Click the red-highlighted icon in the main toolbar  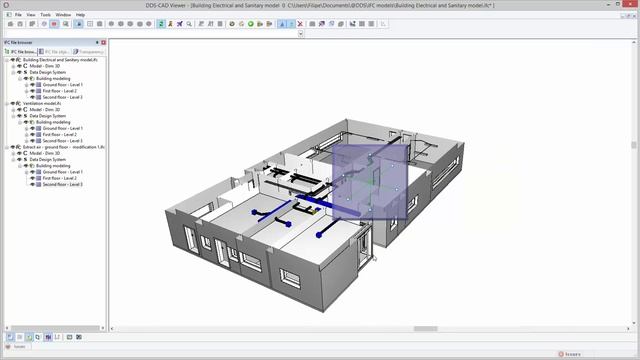(x=54, y=24)
